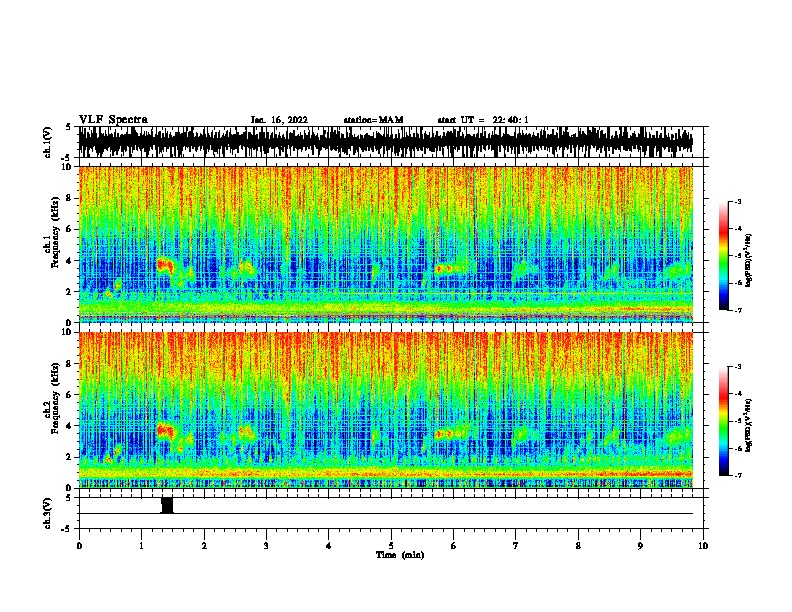The height and width of the screenshot is (612, 792).
Task: Click the ch.1 spectrogram color scale bar
Action: click(724, 256)
